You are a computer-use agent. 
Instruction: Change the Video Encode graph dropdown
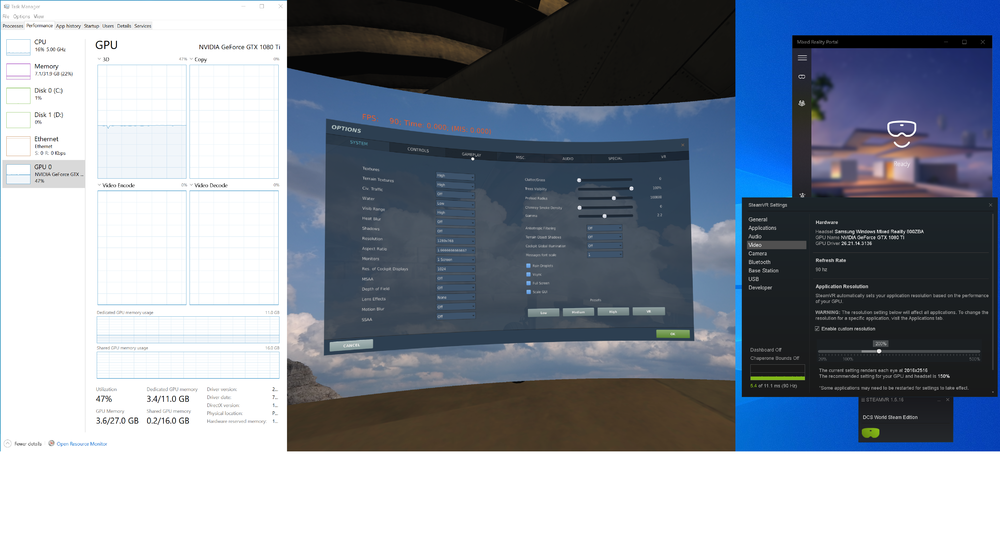click(x=116, y=186)
